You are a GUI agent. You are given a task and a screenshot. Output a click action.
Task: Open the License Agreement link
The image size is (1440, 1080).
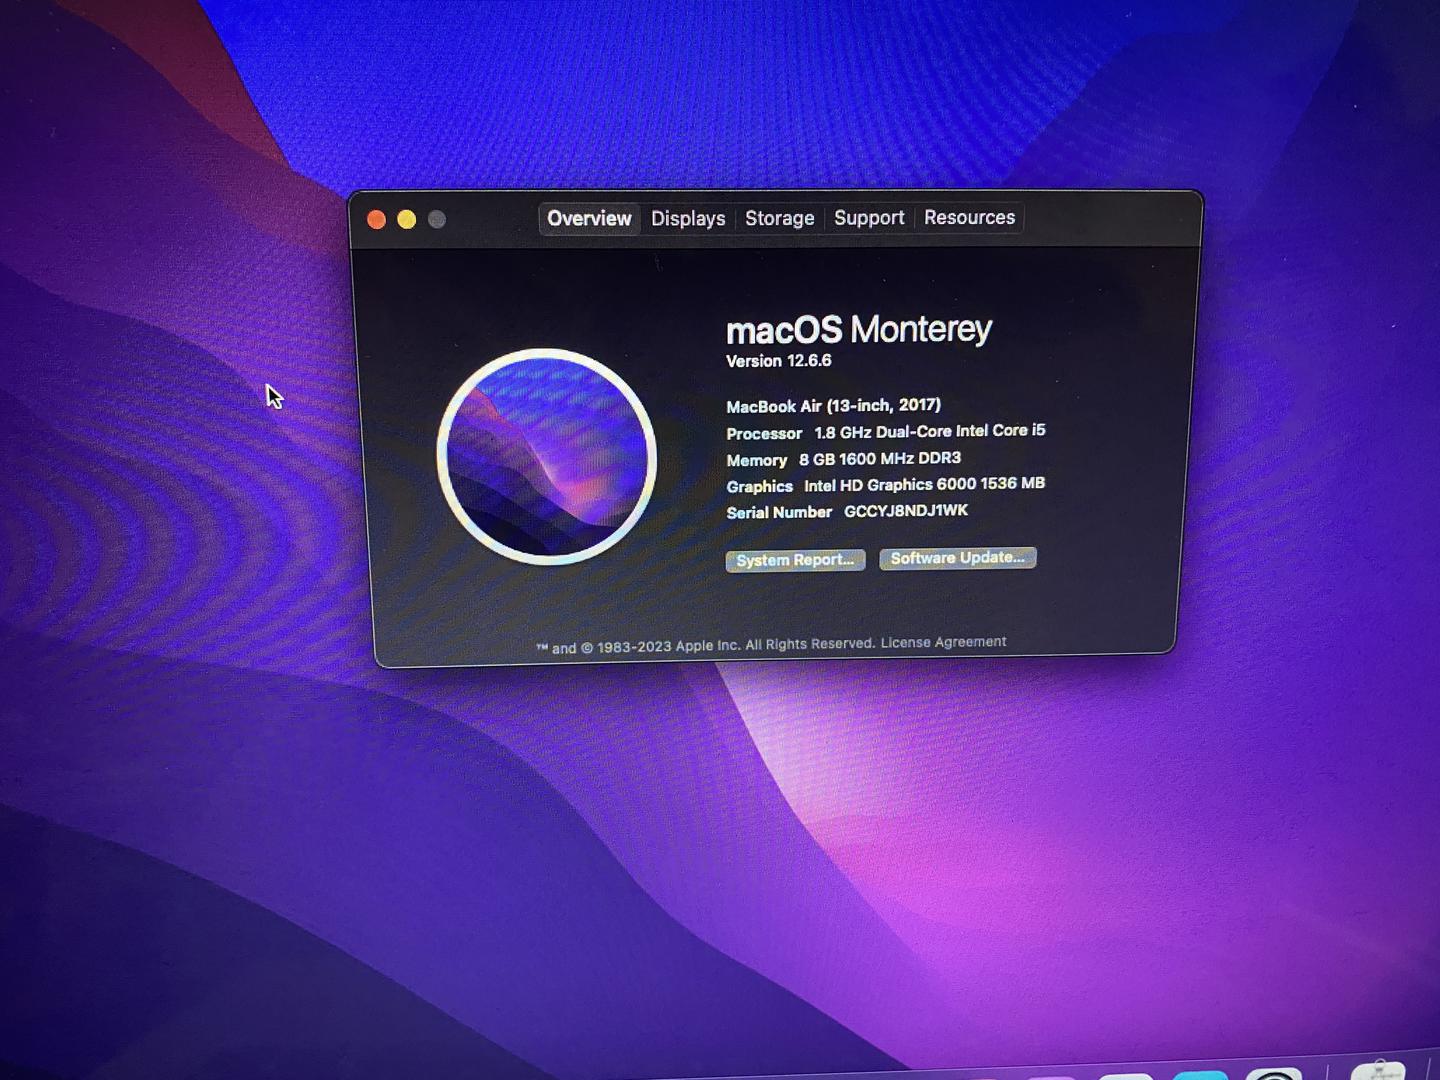(x=943, y=642)
